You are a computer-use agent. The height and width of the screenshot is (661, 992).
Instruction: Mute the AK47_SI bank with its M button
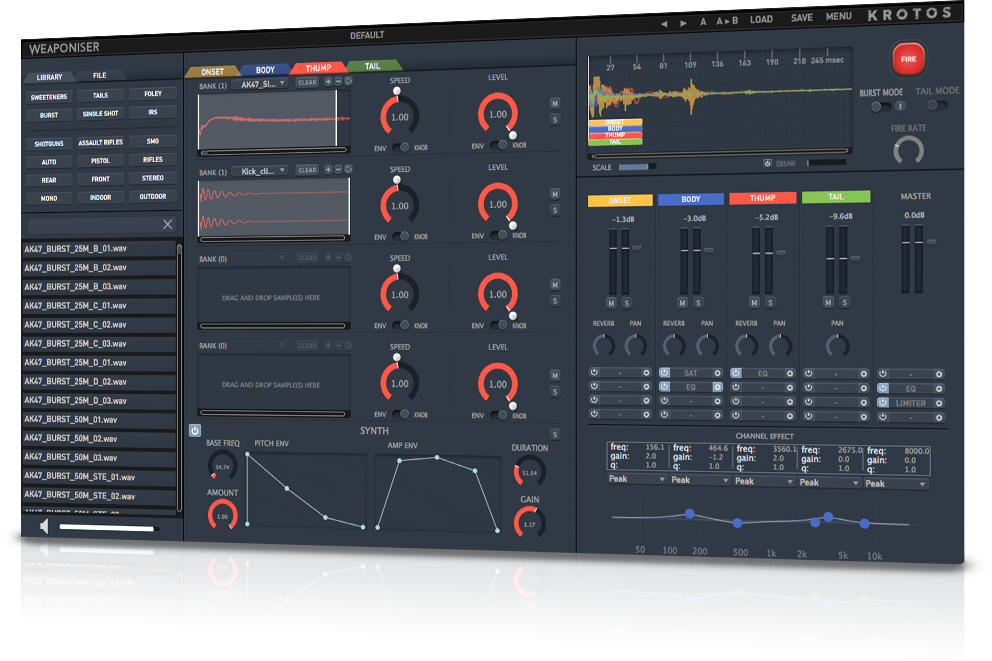(555, 104)
